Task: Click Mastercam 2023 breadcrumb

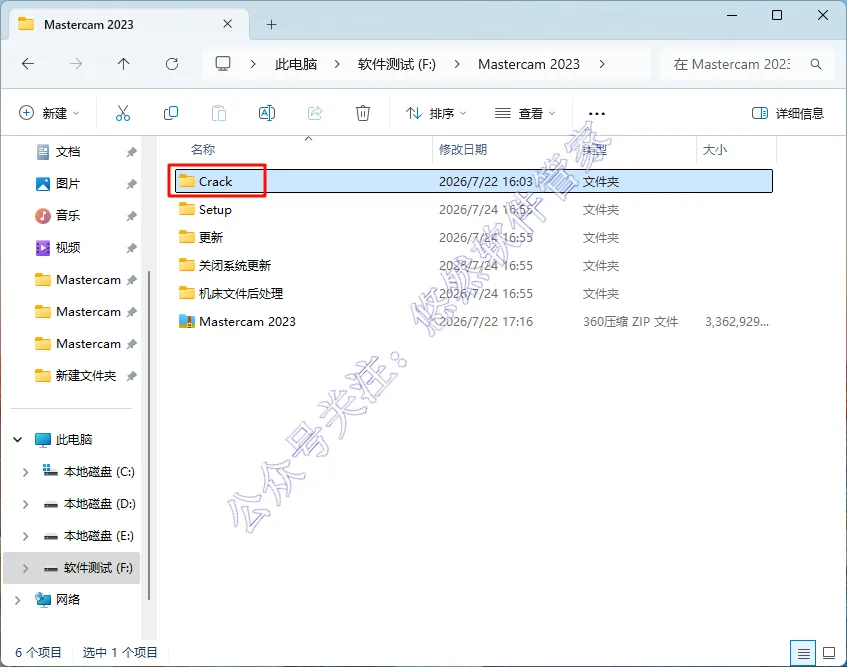Action: coord(529,64)
